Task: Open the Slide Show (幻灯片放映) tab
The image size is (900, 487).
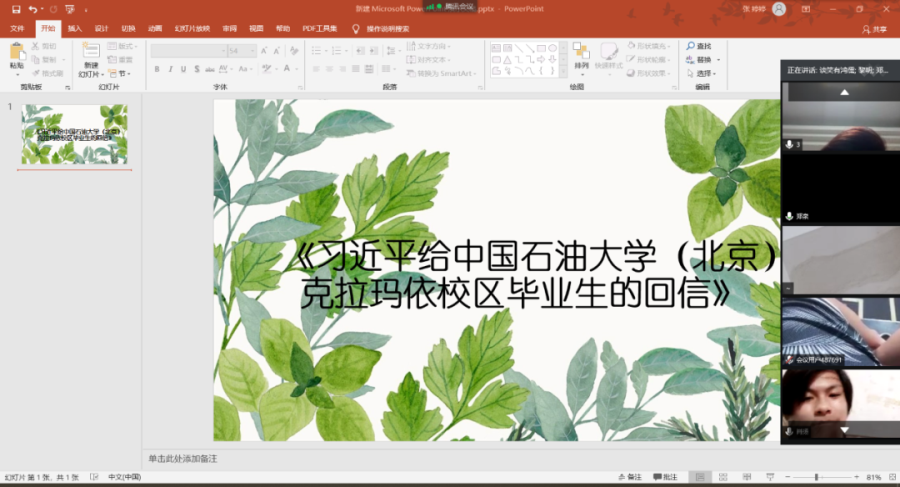Action: pos(190,28)
